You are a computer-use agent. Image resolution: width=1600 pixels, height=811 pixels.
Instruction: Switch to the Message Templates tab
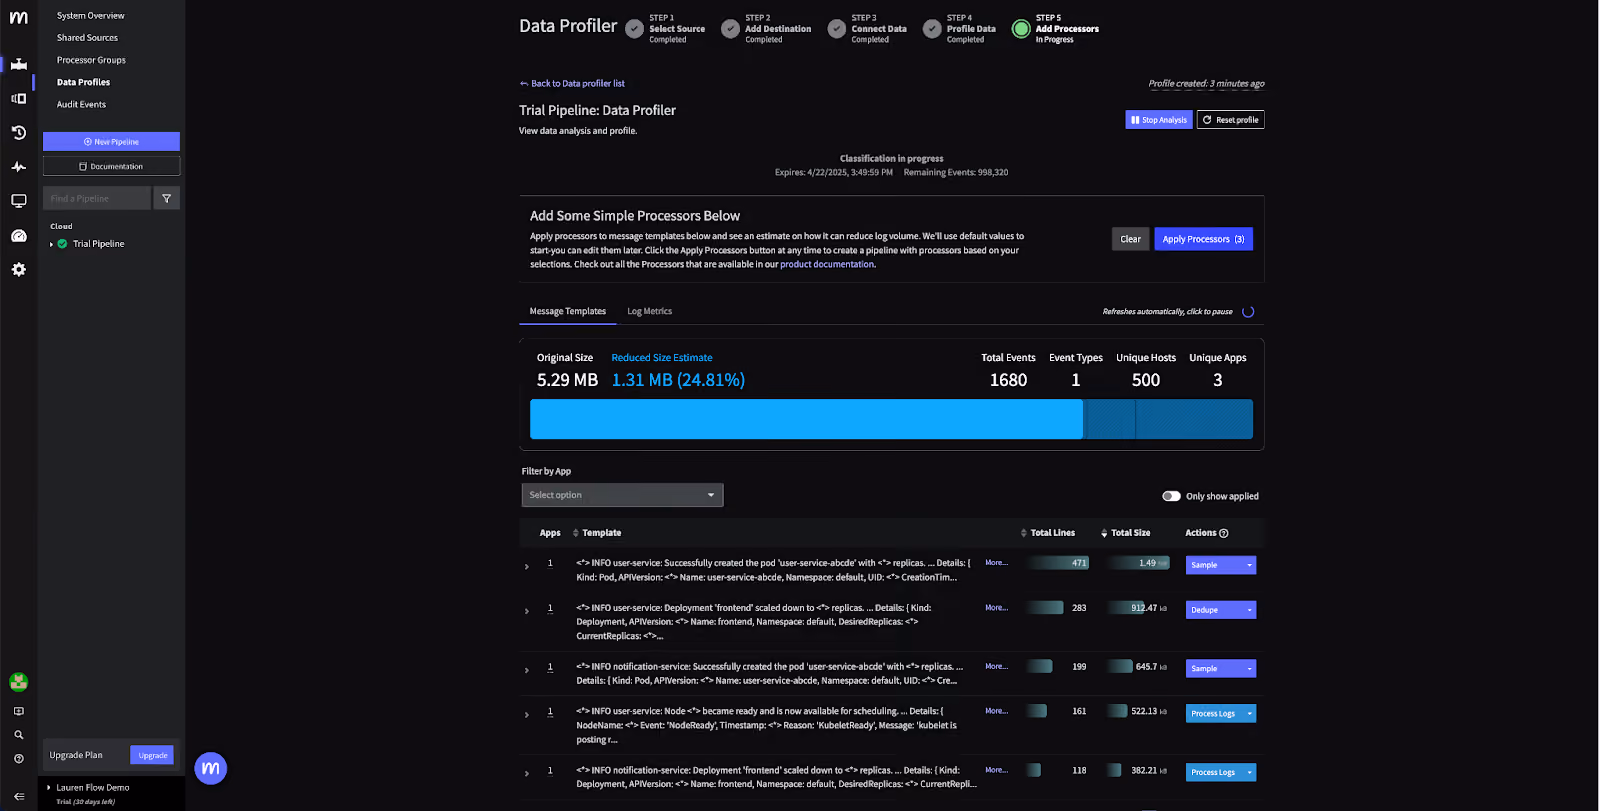[x=567, y=311]
